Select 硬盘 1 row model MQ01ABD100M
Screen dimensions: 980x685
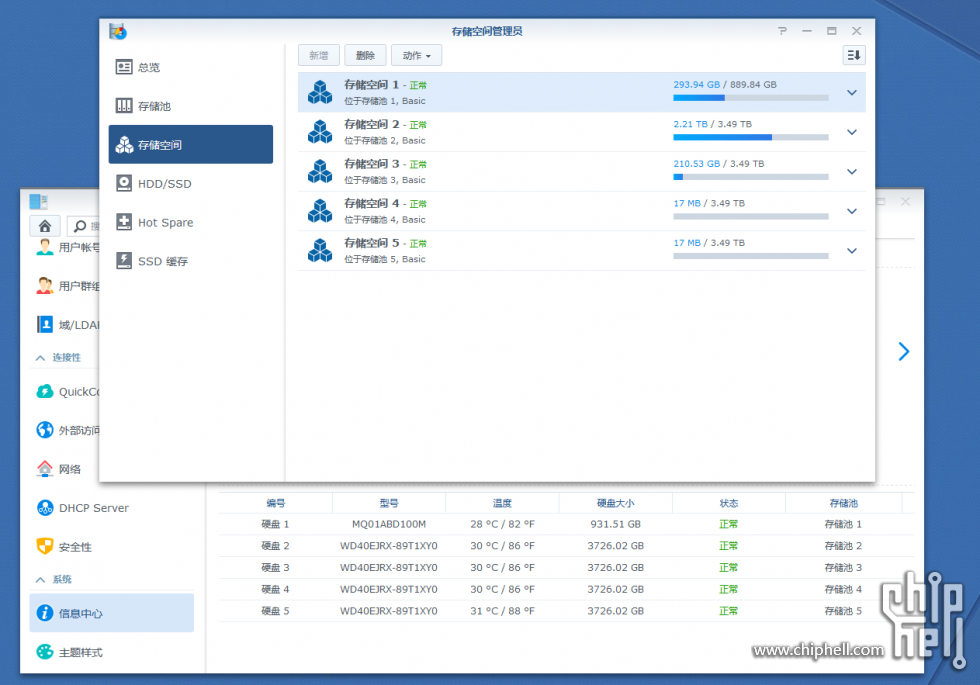[389, 524]
